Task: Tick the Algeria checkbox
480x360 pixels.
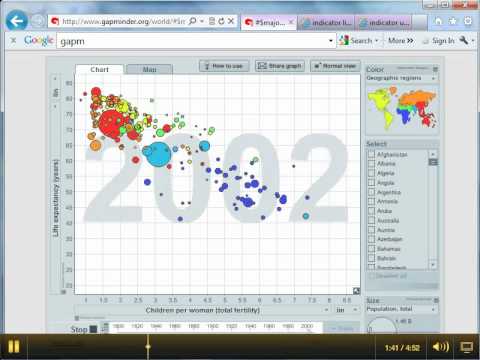Action: click(x=371, y=173)
